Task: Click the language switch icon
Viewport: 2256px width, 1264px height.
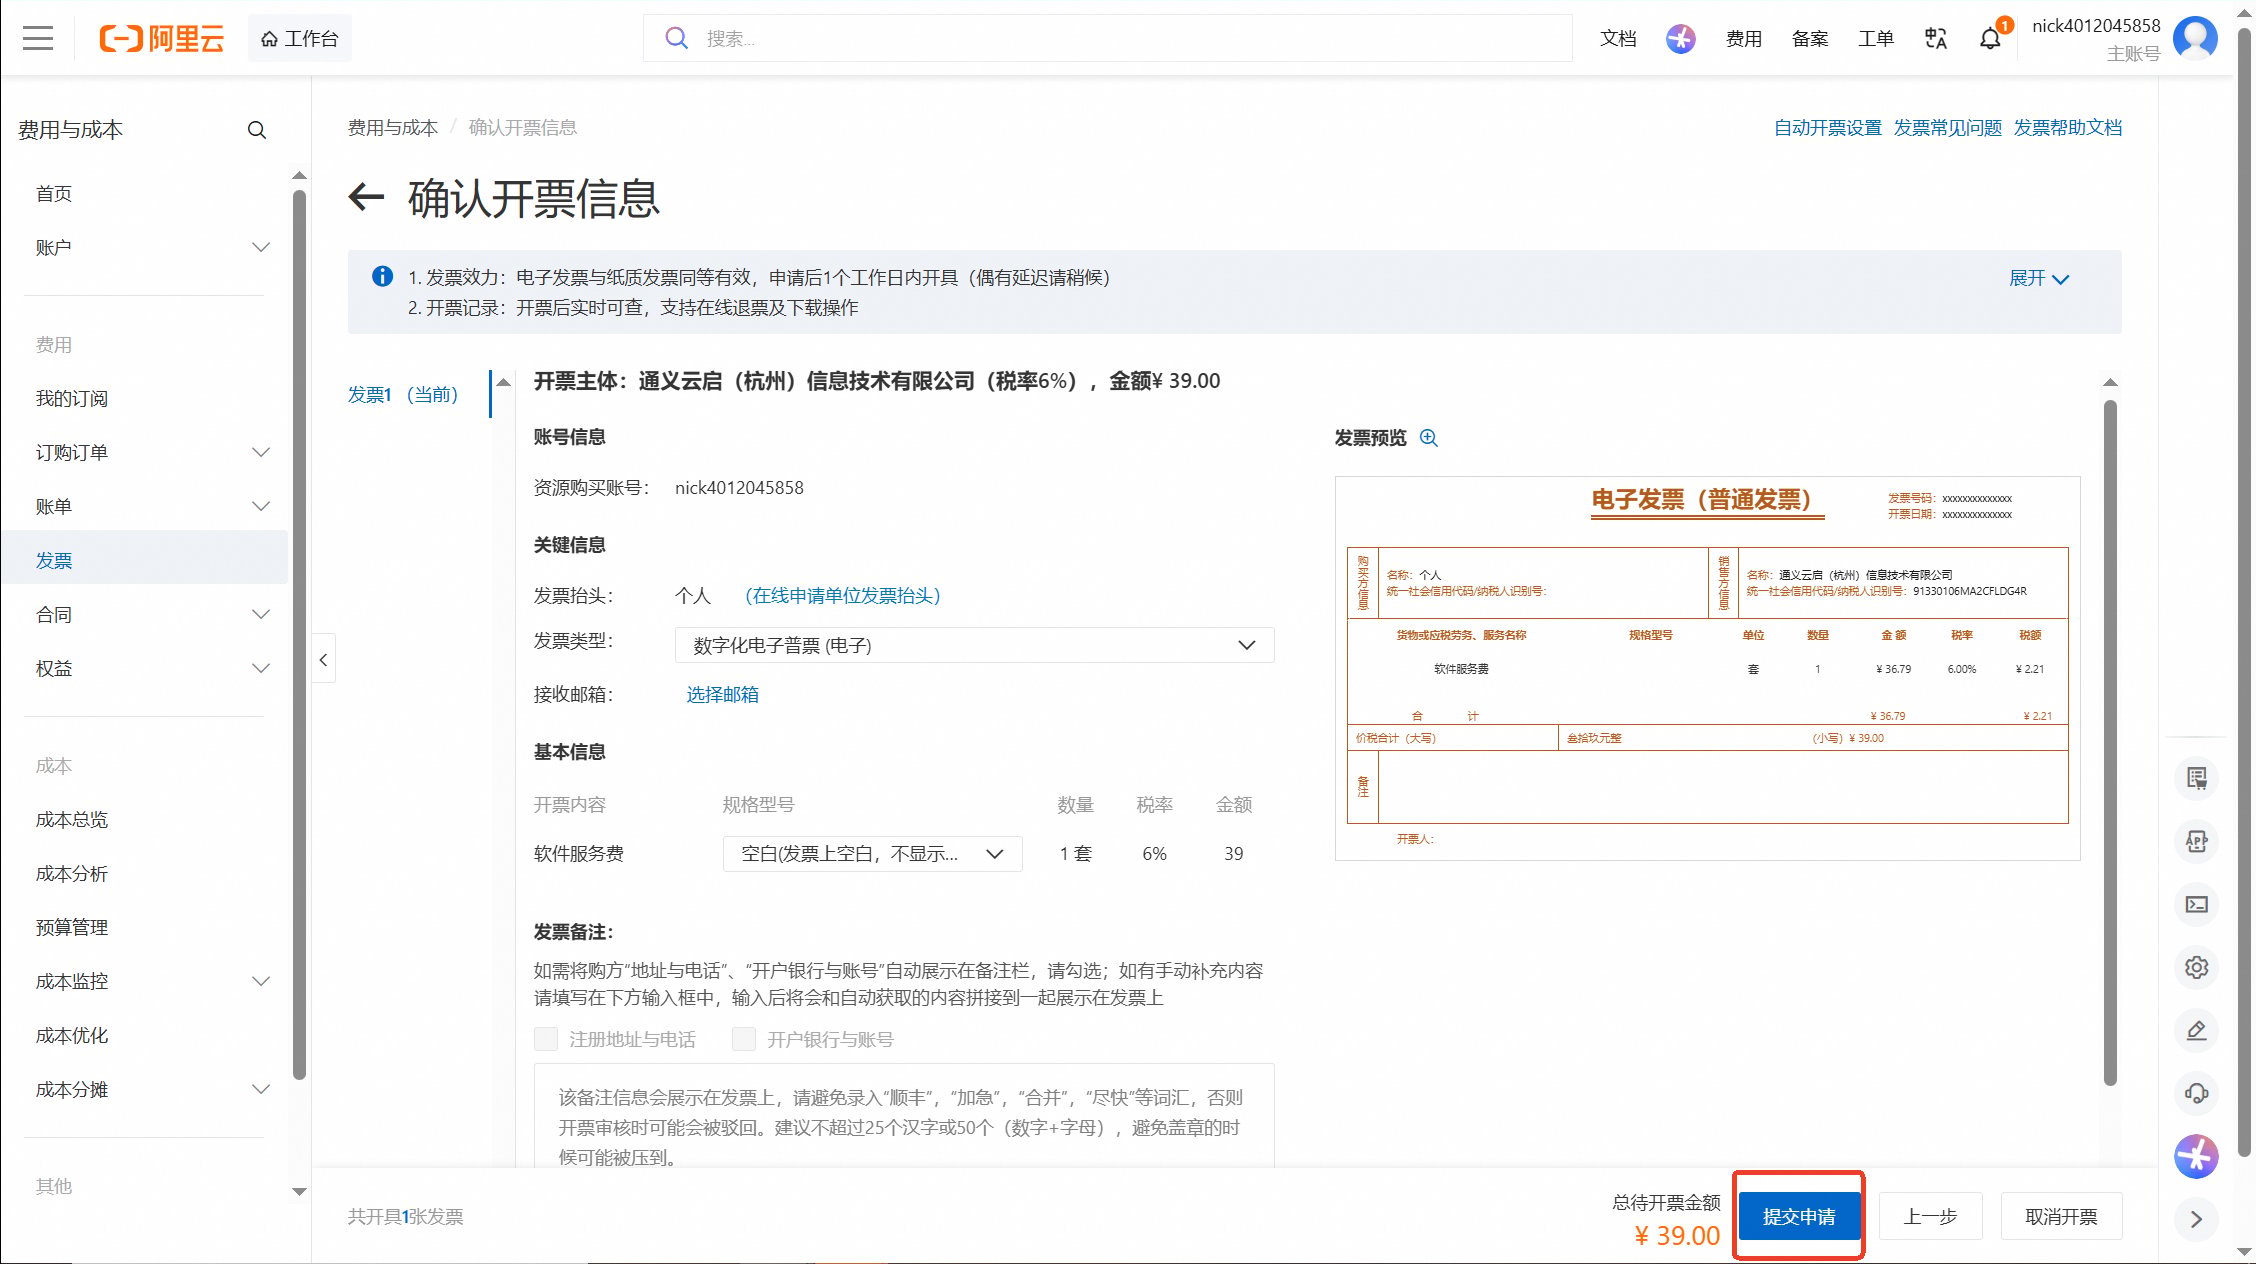Action: pyautogui.click(x=1935, y=39)
